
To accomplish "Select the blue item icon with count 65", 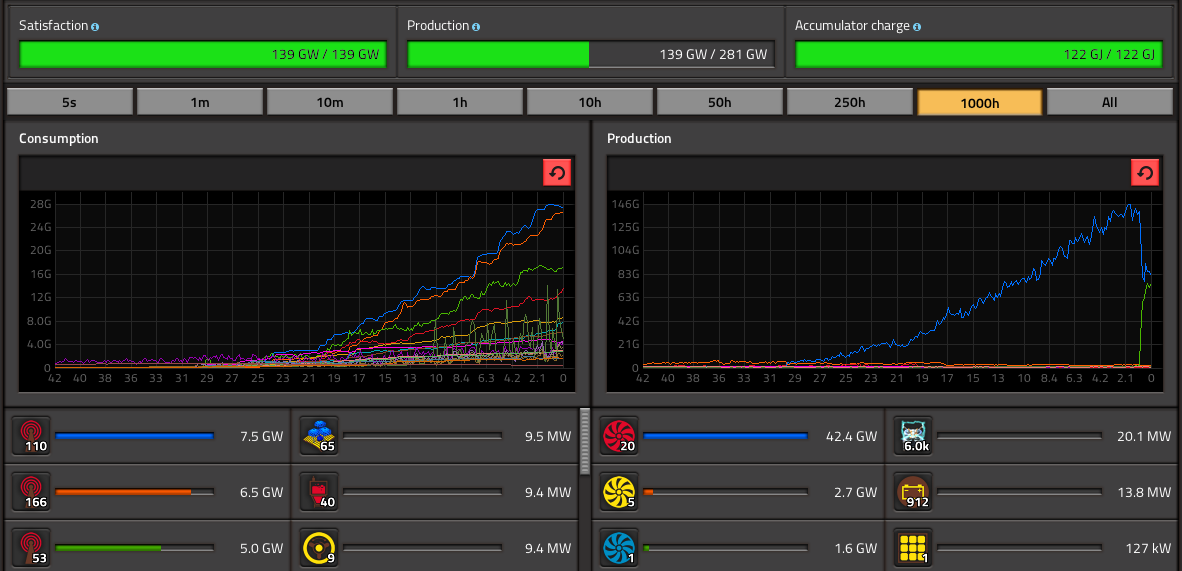I will (x=319, y=436).
